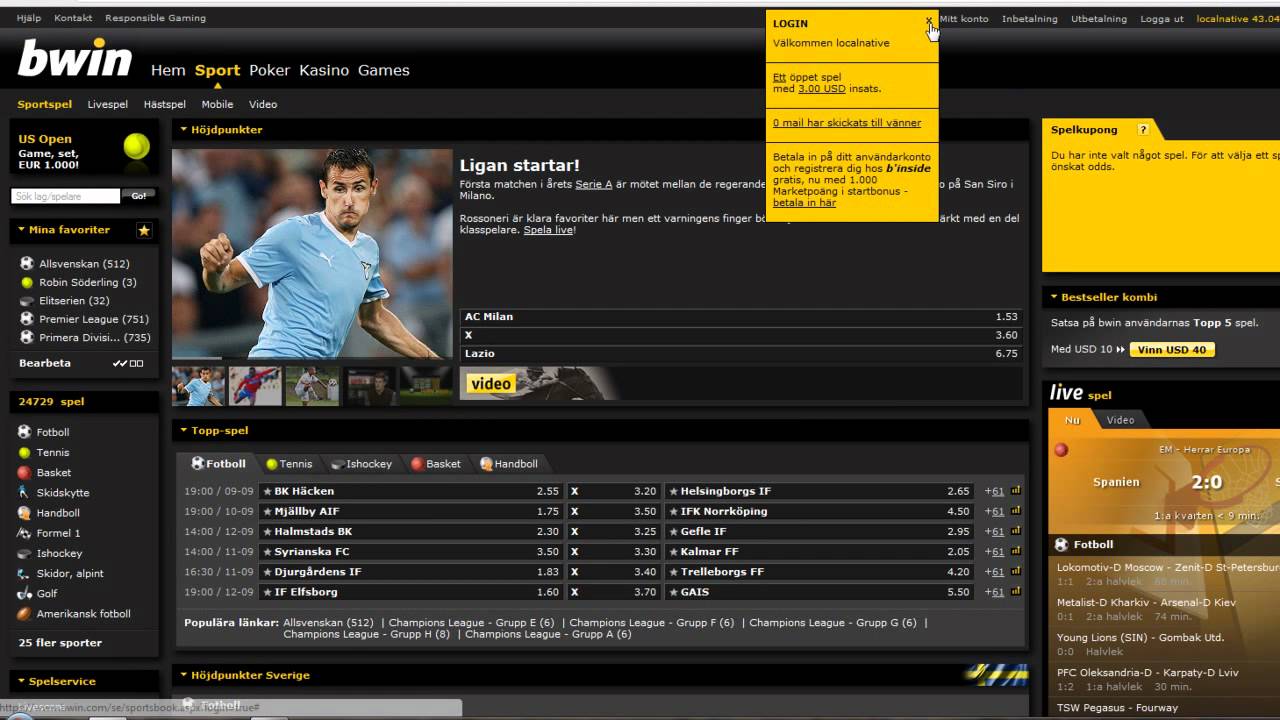Toggle the Bearbeta view mode icons
Image resolution: width=1280 pixels, height=720 pixels.
click(x=128, y=363)
